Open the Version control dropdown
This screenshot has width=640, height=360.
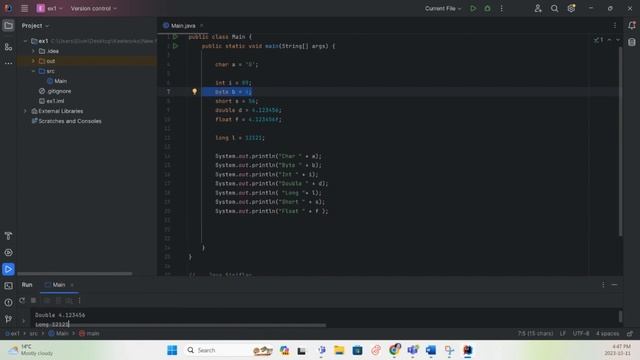(x=93, y=8)
